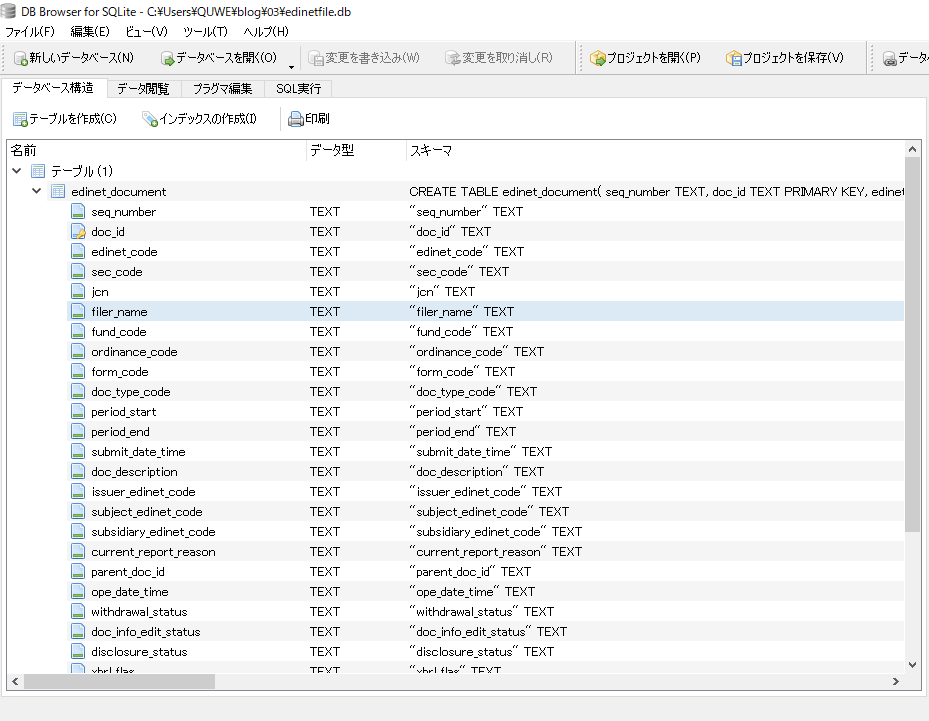929x721 pixels.
Task: Click the 名前 column header
Action: pos(156,150)
